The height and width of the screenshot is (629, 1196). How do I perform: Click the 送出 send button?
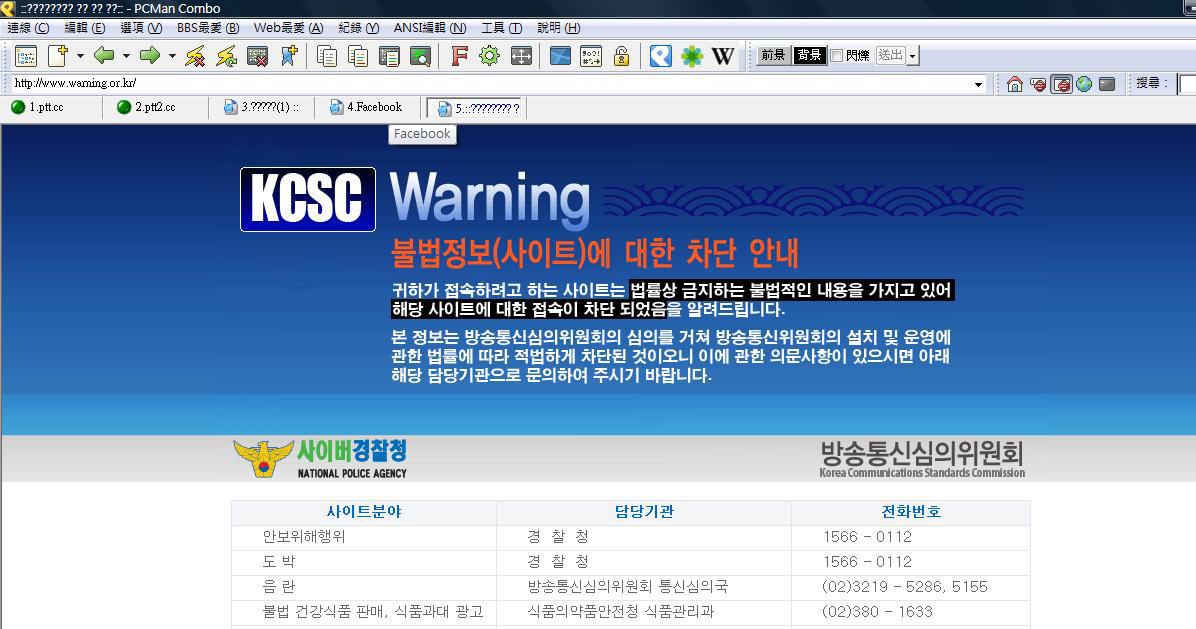click(x=890, y=56)
